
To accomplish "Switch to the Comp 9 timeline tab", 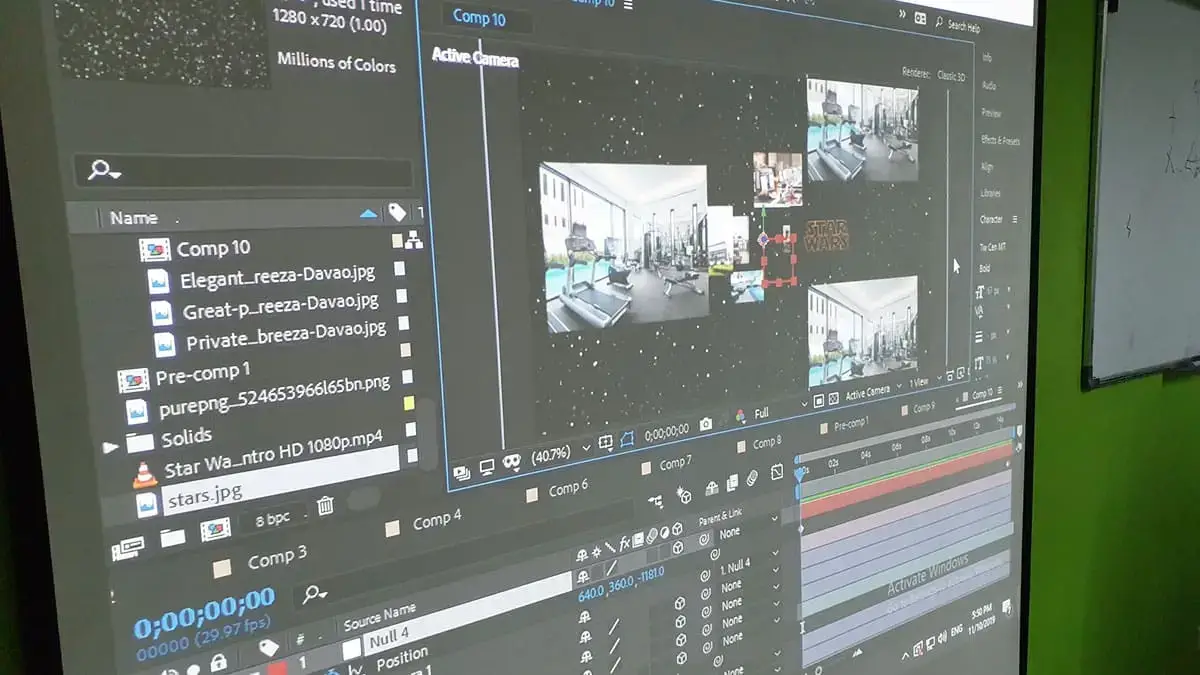I will pos(923,407).
